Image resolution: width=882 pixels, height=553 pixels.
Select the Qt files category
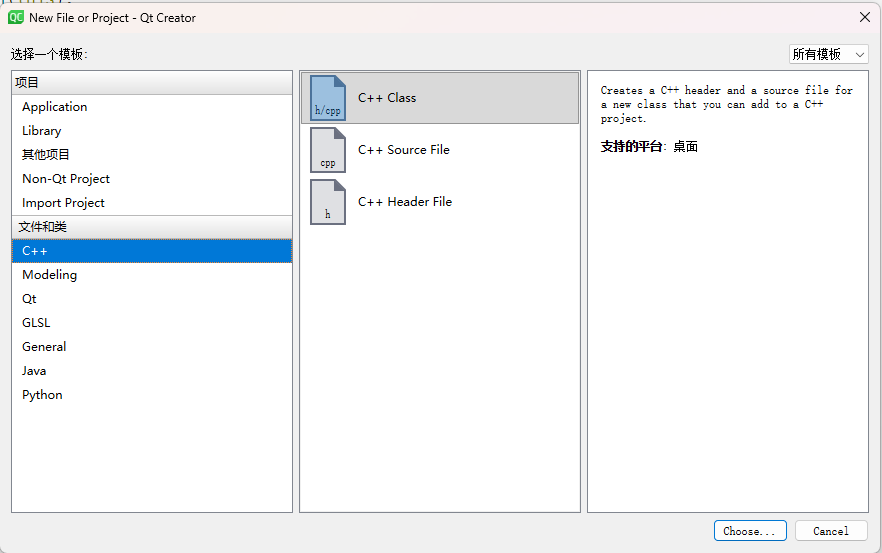(152, 299)
